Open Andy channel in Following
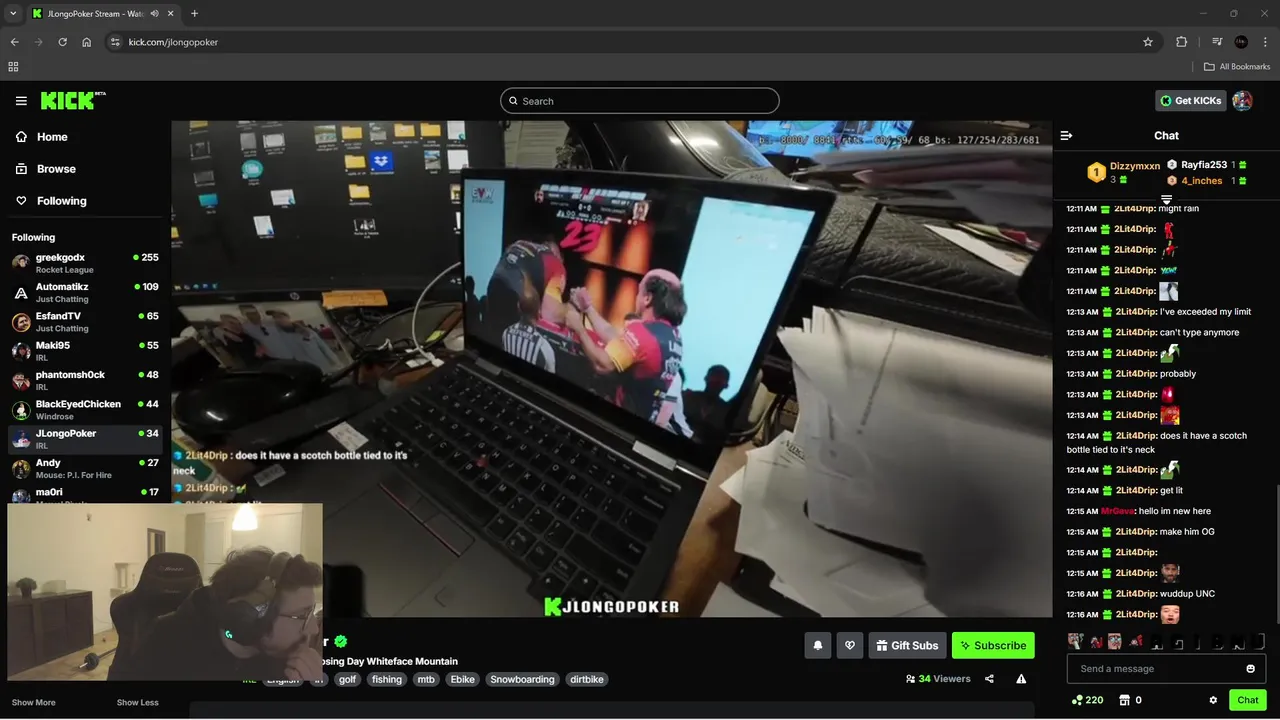The width and height of the screenshot is (1280, 720). click(85, 468)
